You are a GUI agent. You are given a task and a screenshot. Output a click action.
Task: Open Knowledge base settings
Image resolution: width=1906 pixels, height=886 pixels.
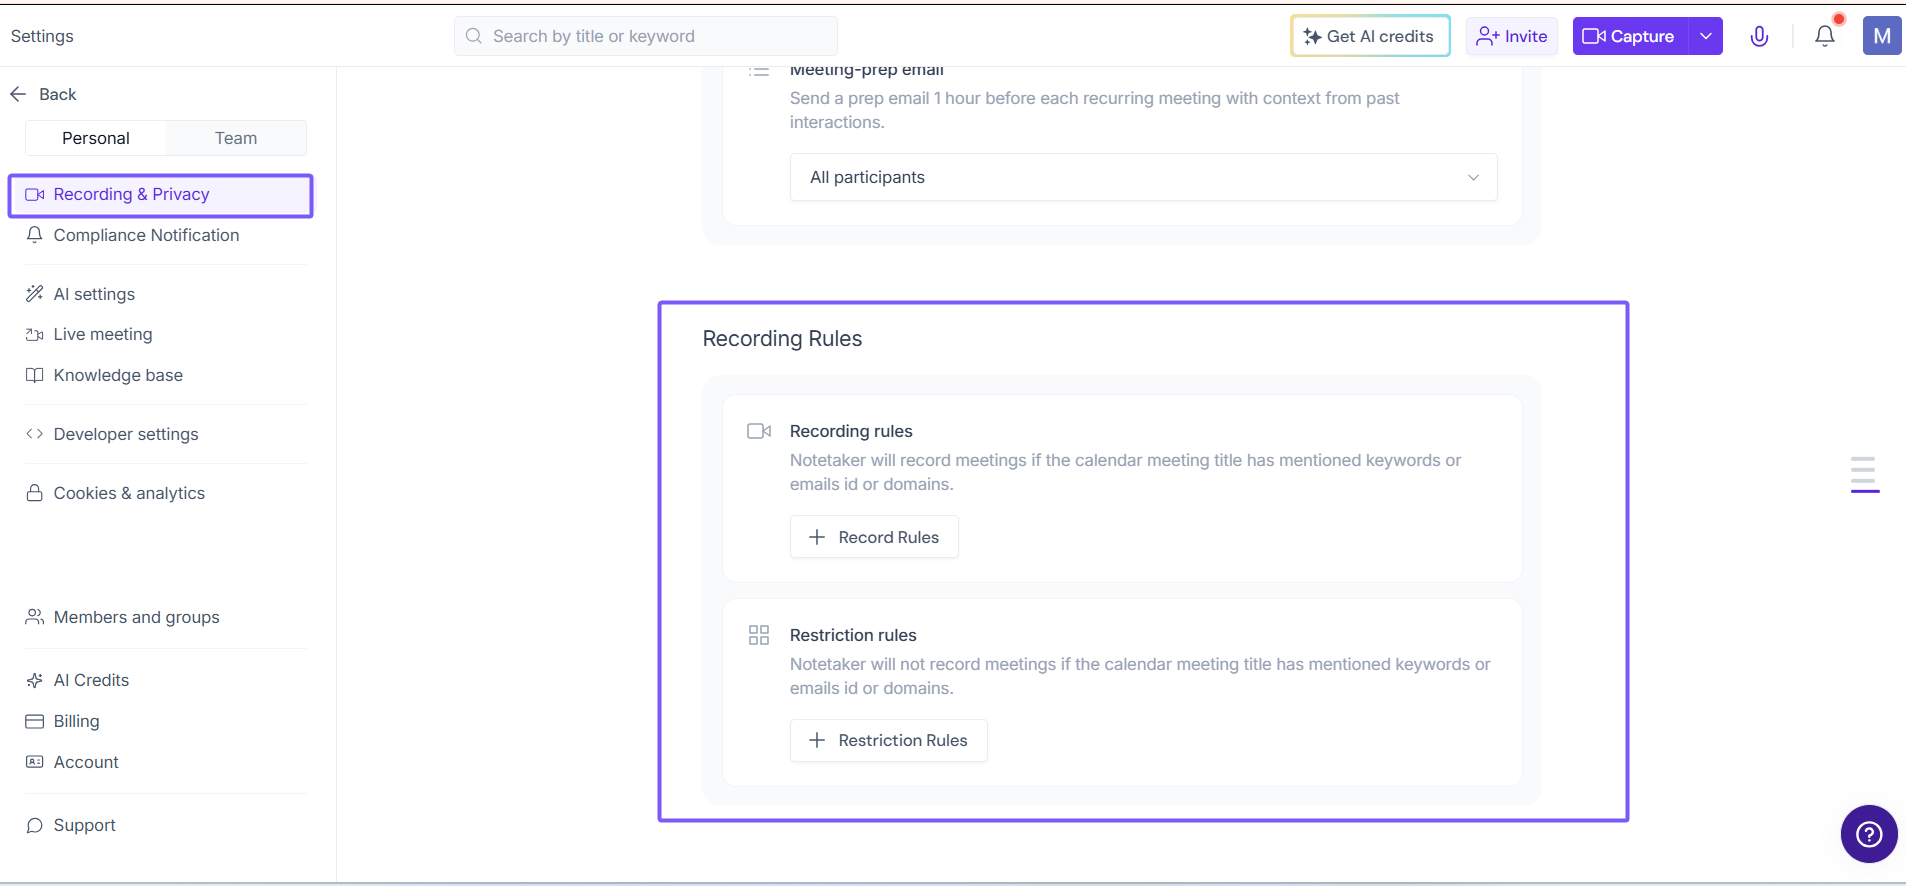pos(118,375)
